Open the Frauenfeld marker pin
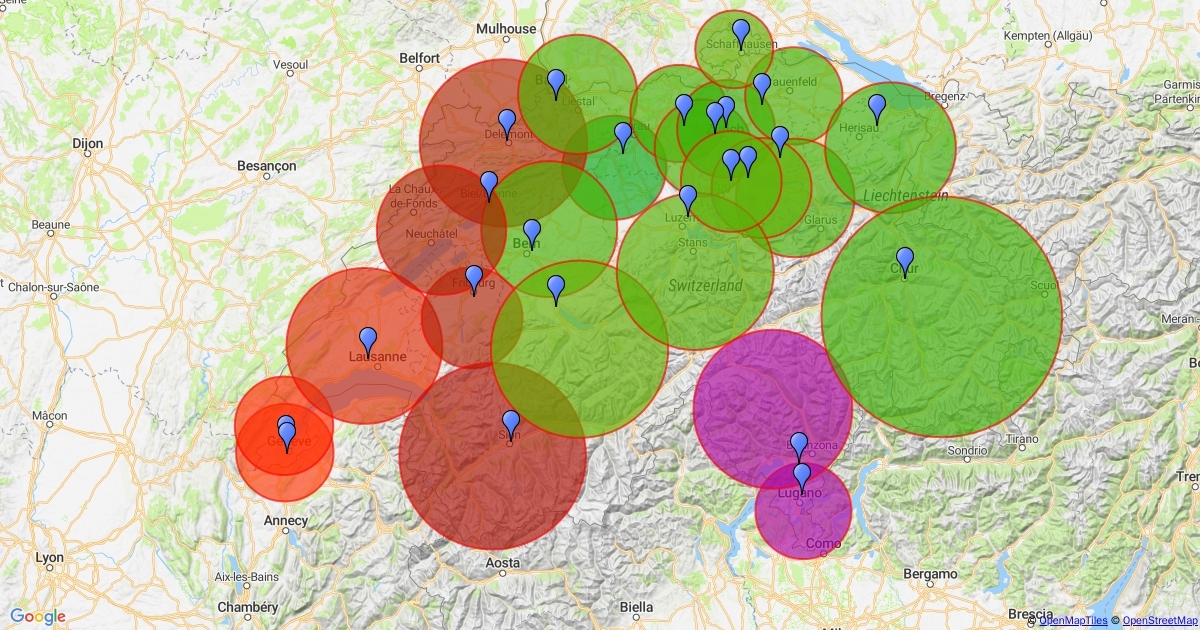Screen dimensions: 1200x630 coord(762,86)
